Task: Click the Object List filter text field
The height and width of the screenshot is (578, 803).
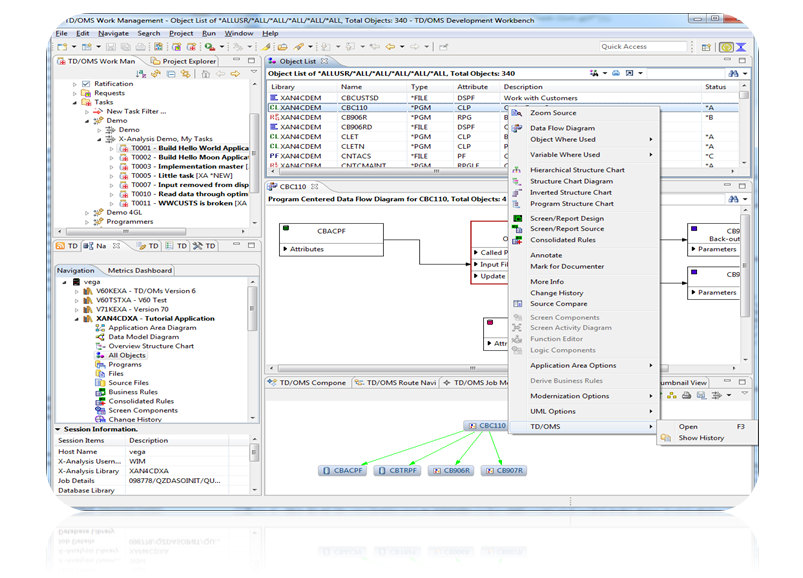Action: [686, 73]
